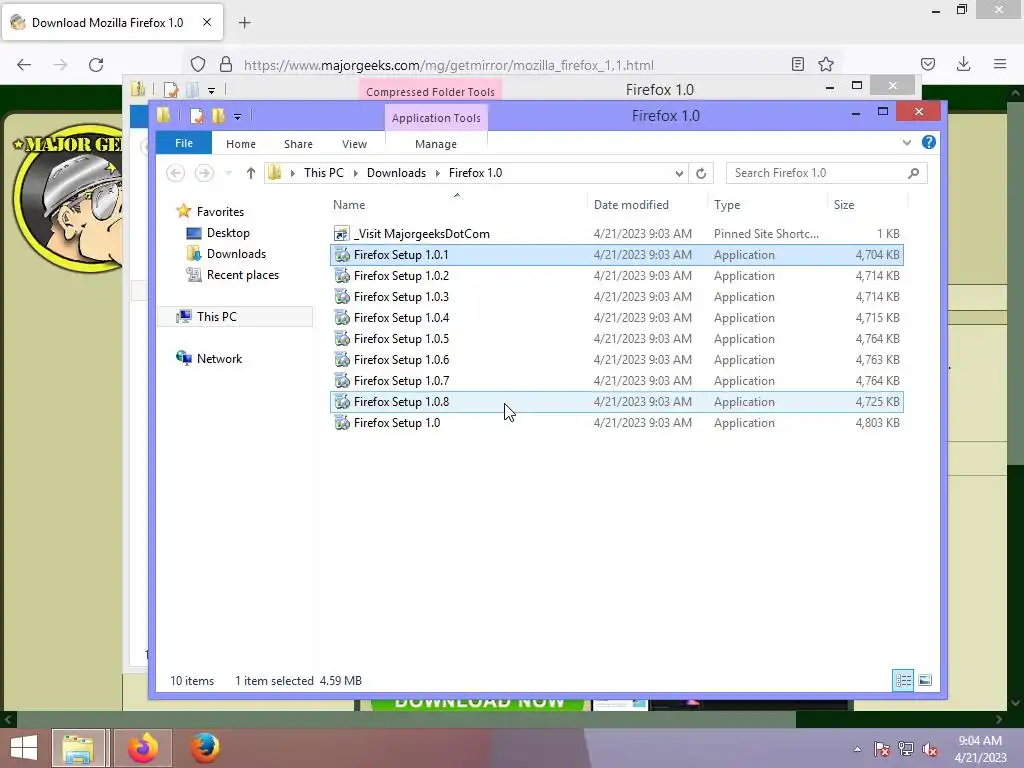Viewport: 1024px width, 768px height.
Task: Open Windows Start button
Action: [x=24, y=748]
